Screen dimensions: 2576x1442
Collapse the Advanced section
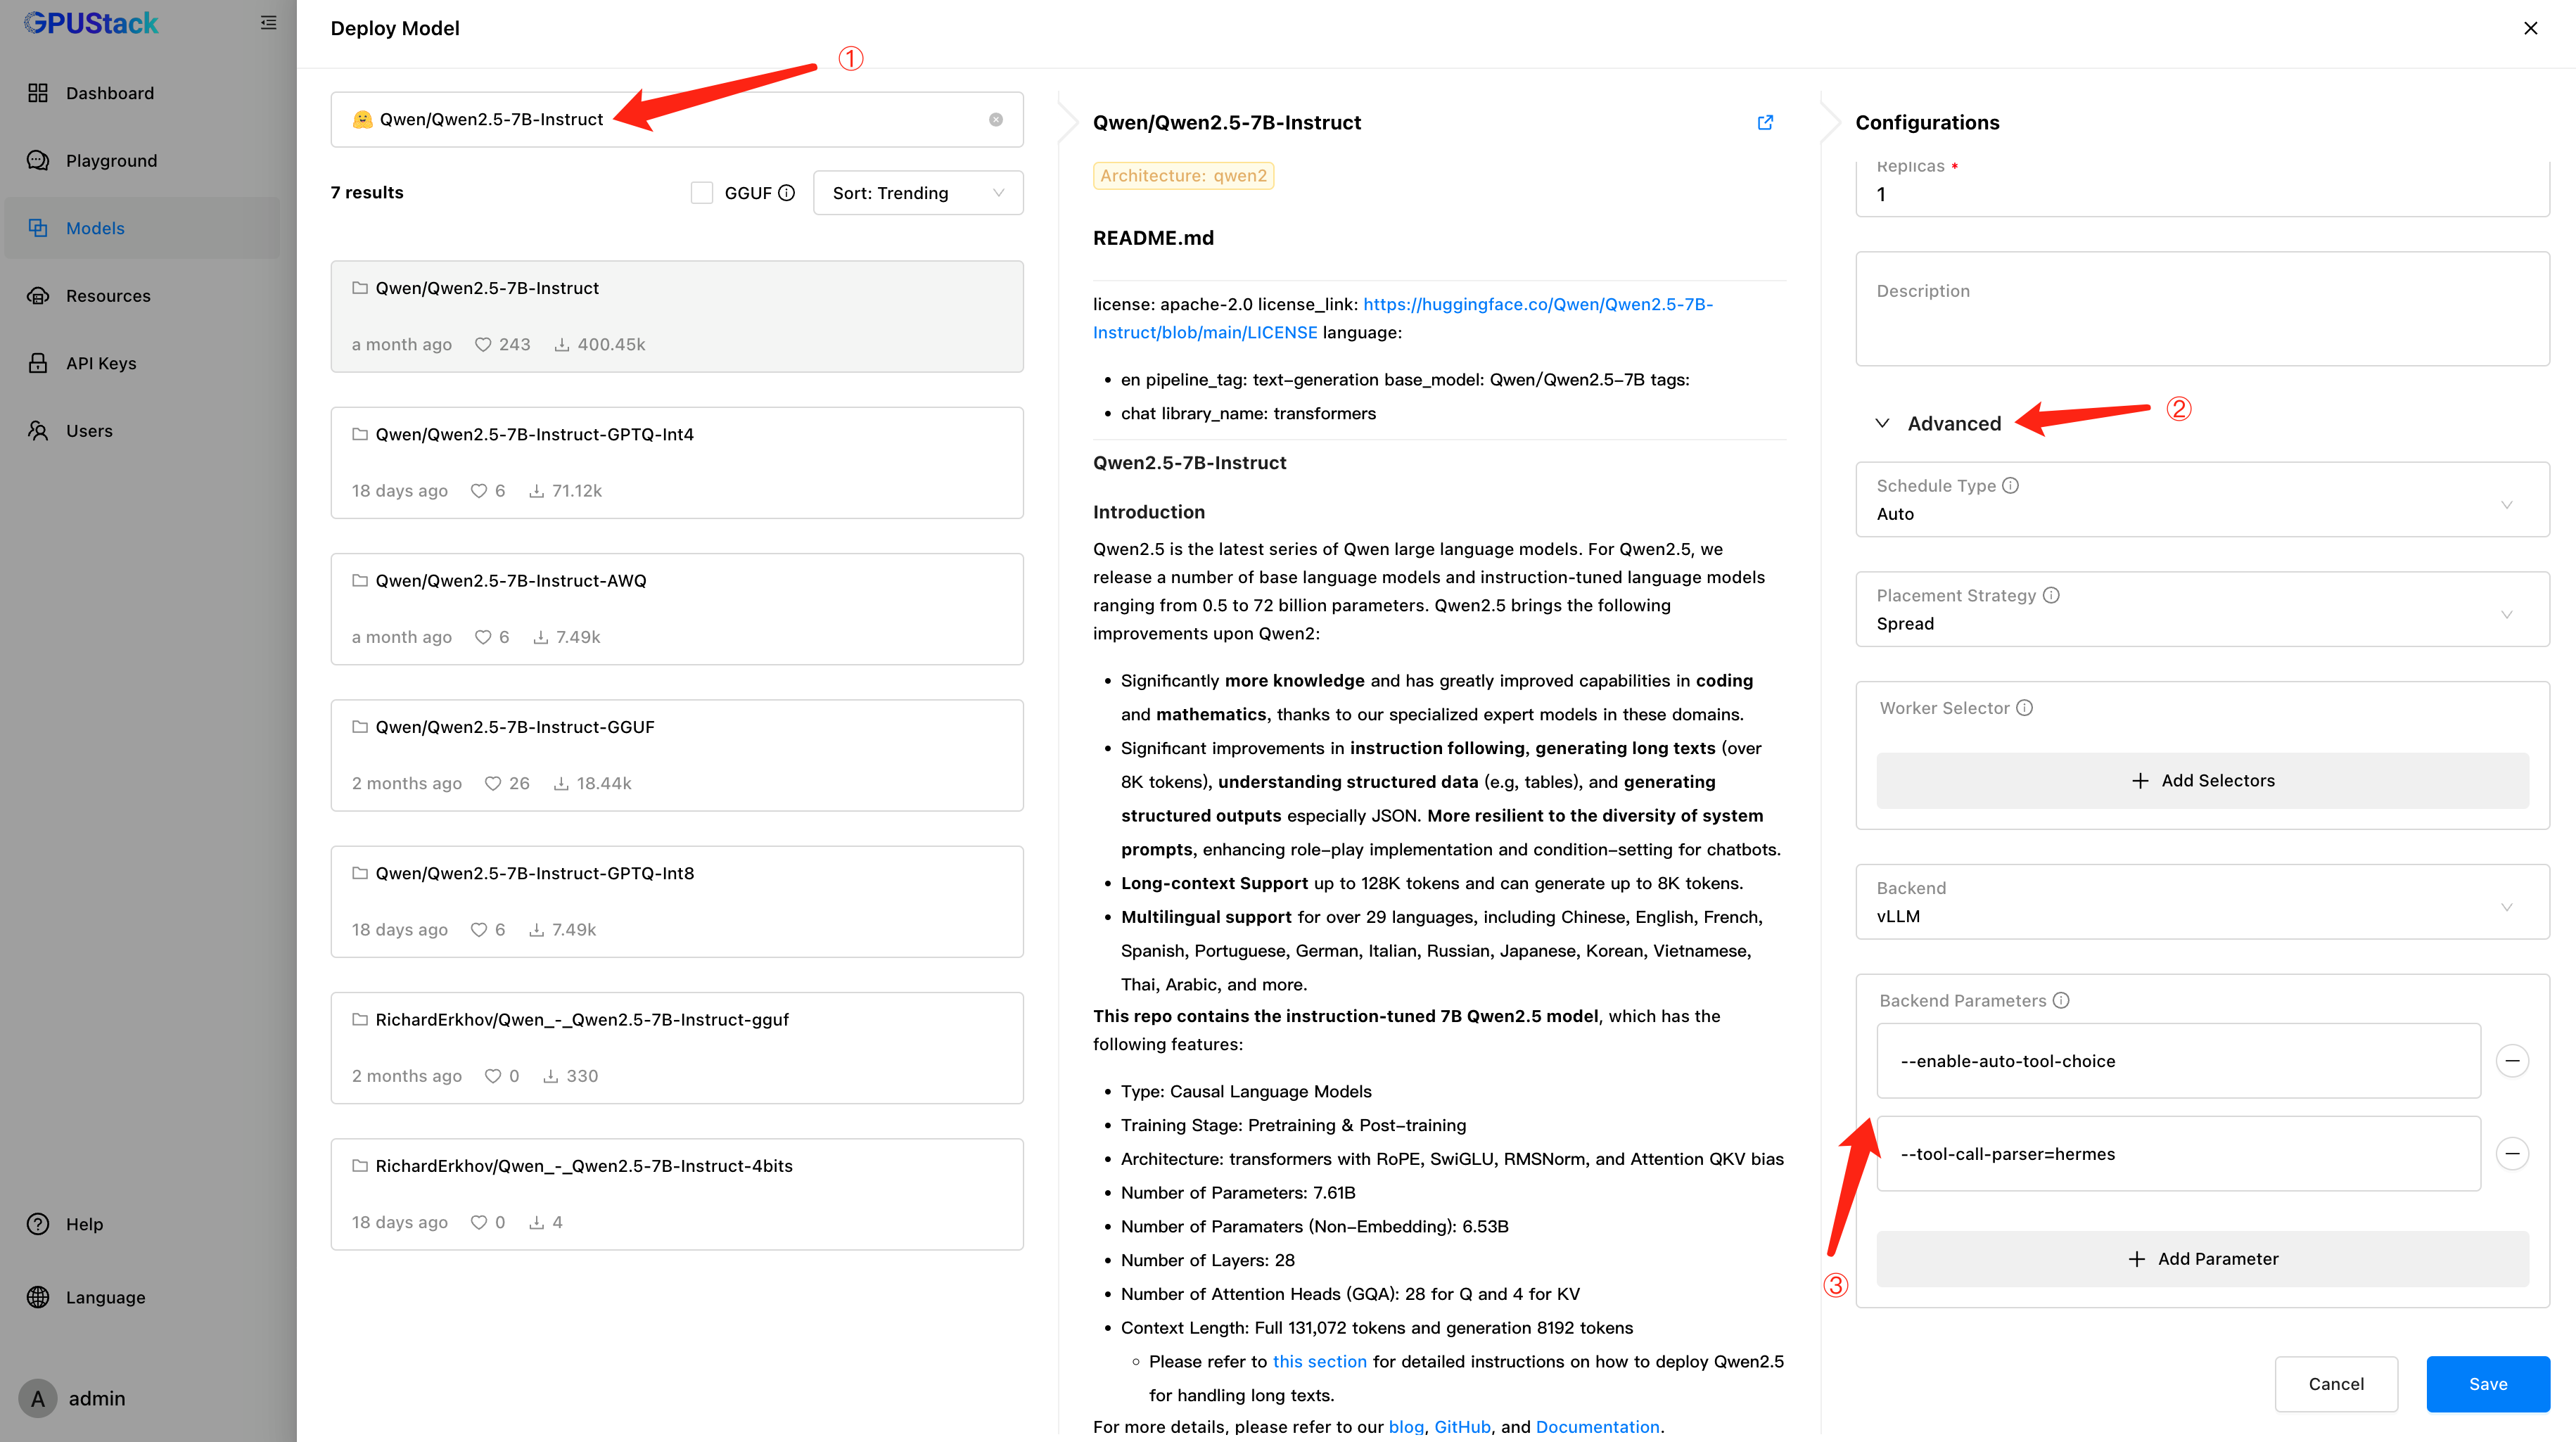pyautogui.click(x=1938, y=424)
